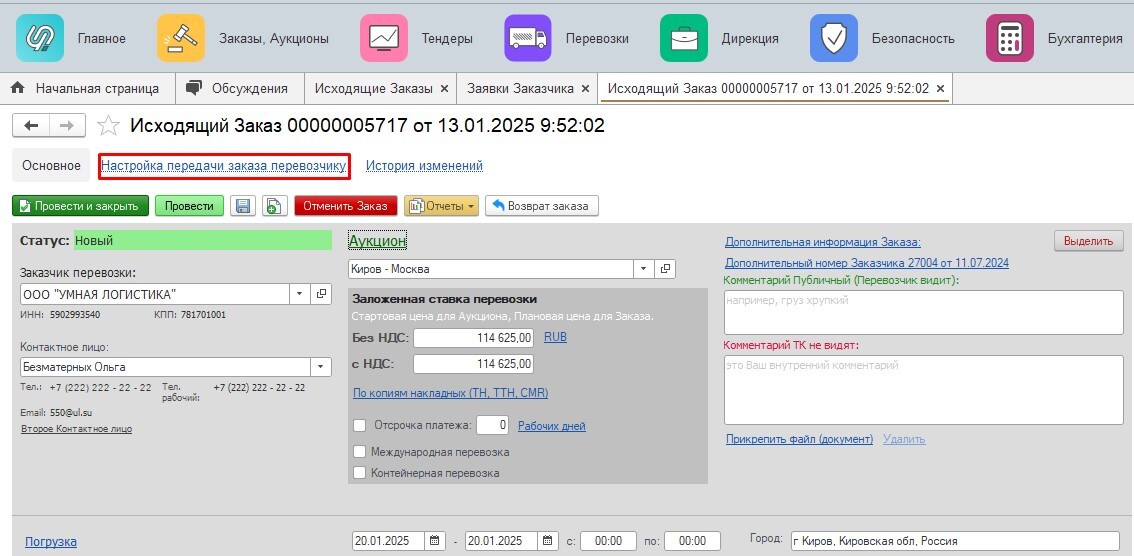Click Прикрепить файл (документ) link
Viewport: 1134px width, 556px height.
coord(799,439)
